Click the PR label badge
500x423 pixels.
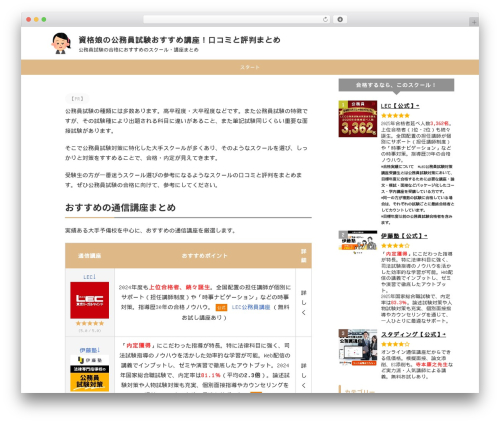pos(77,98)
